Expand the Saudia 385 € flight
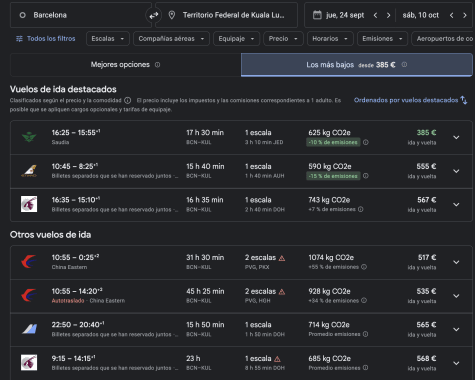Viewport: 475px width, 380px height. click(x=456, y=137)
